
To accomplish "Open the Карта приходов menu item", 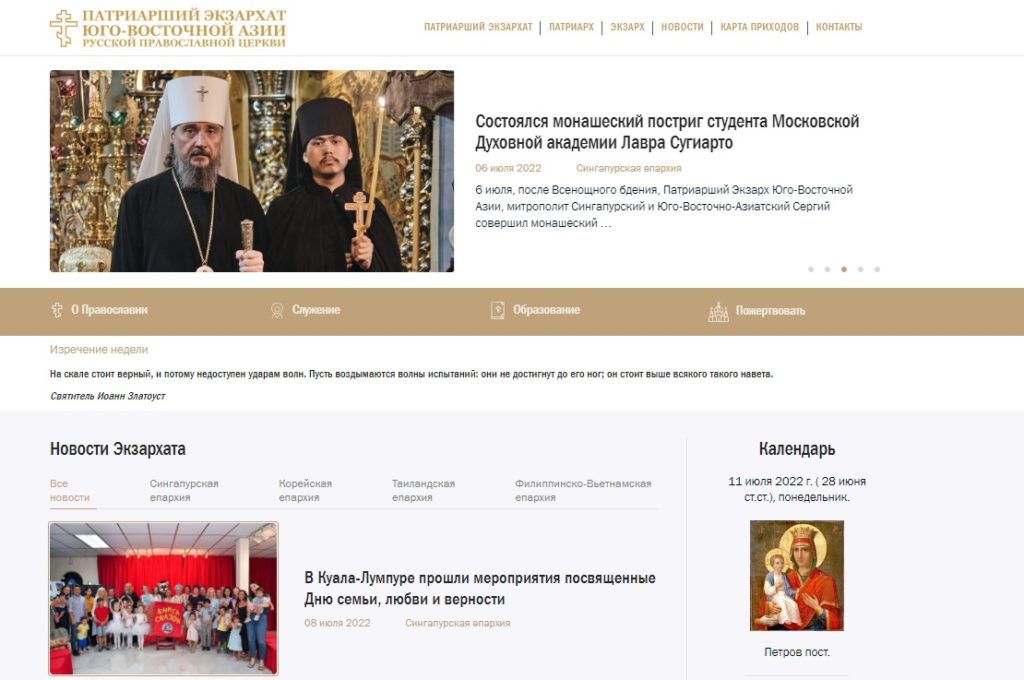I will click(760, 27).
